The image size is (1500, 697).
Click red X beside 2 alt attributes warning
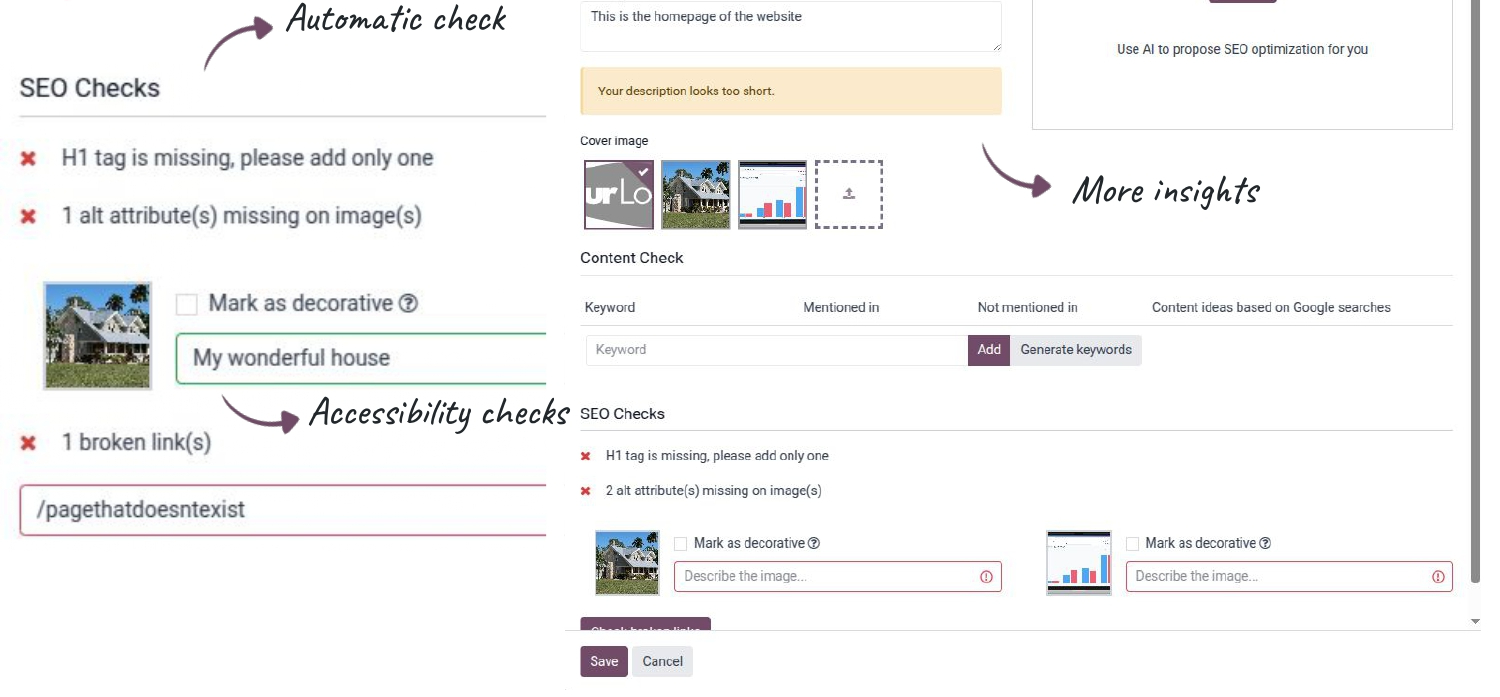point(584,490)
